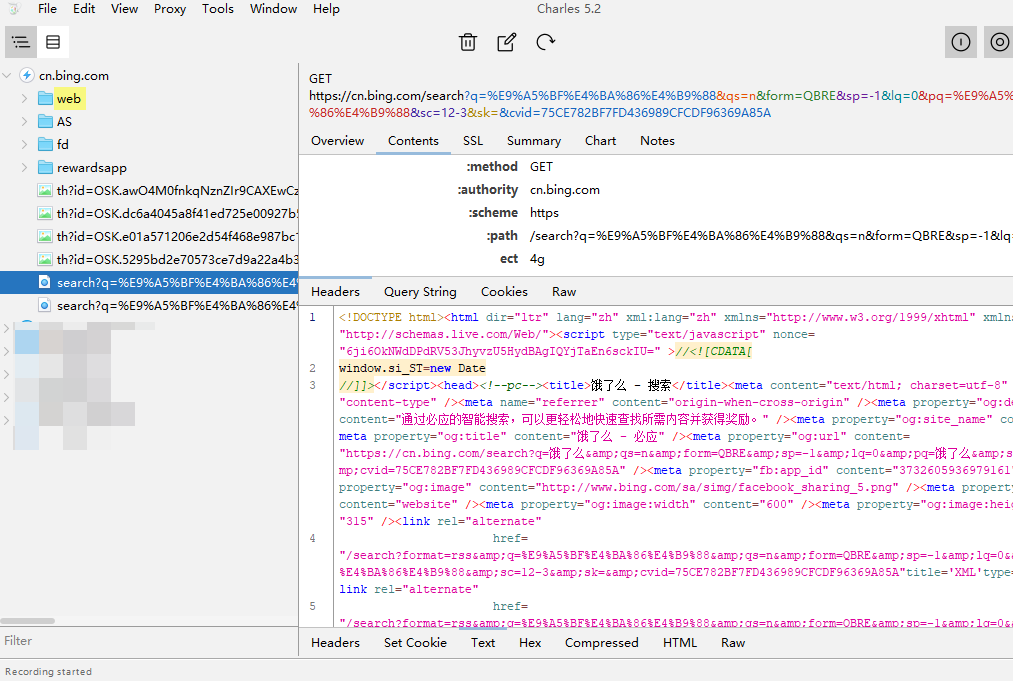Screen dimensions: 1013x681
Task: Open the Set Cookie tab
Action: click(415, 643)
